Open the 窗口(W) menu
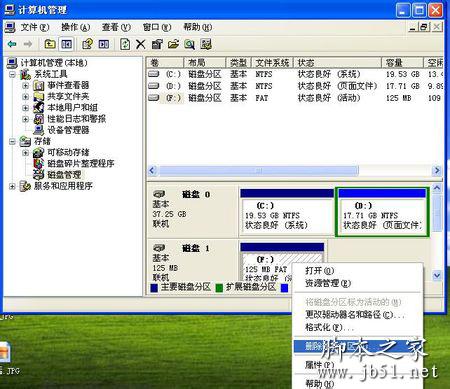This screenshot has width=450, height=389. [157, 27]
